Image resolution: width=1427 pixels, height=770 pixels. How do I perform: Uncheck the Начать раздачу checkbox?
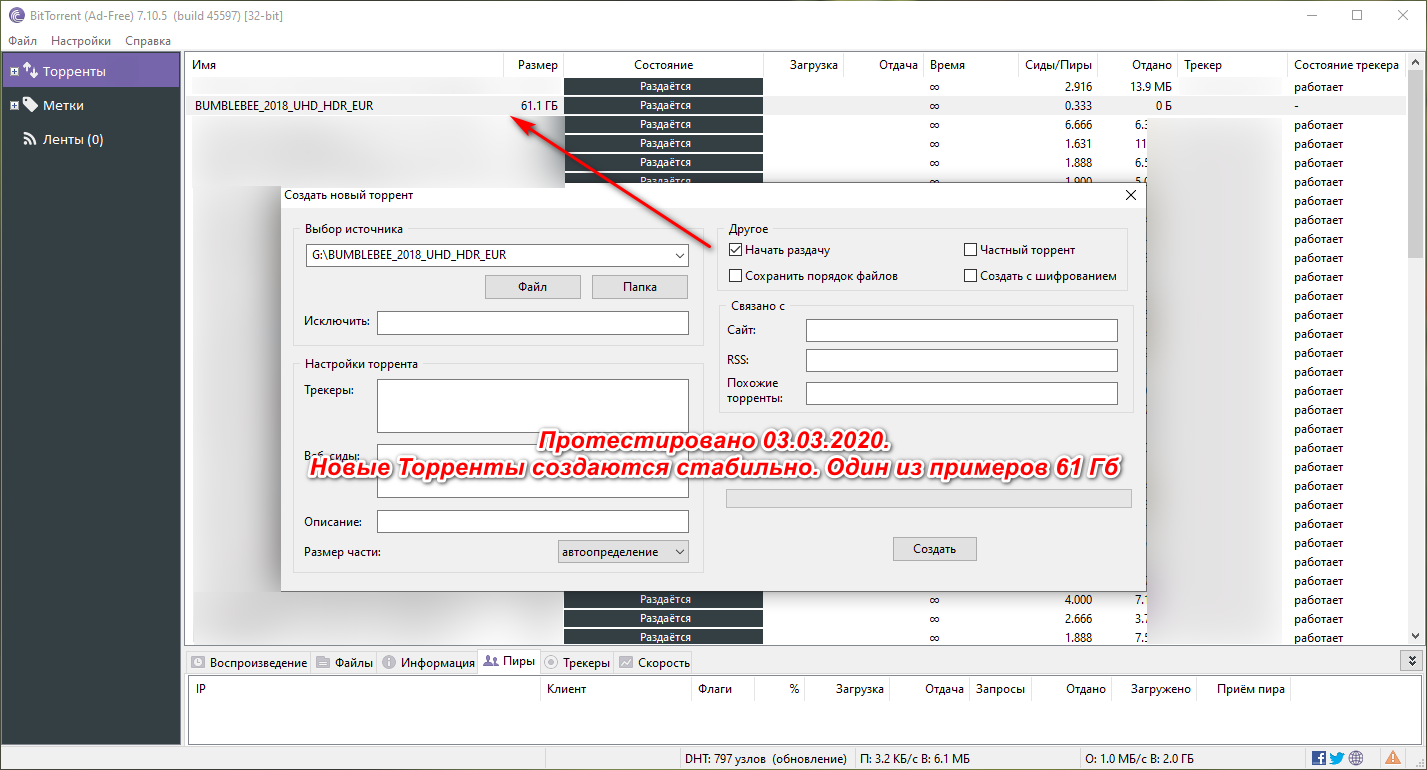pos(736,250)
